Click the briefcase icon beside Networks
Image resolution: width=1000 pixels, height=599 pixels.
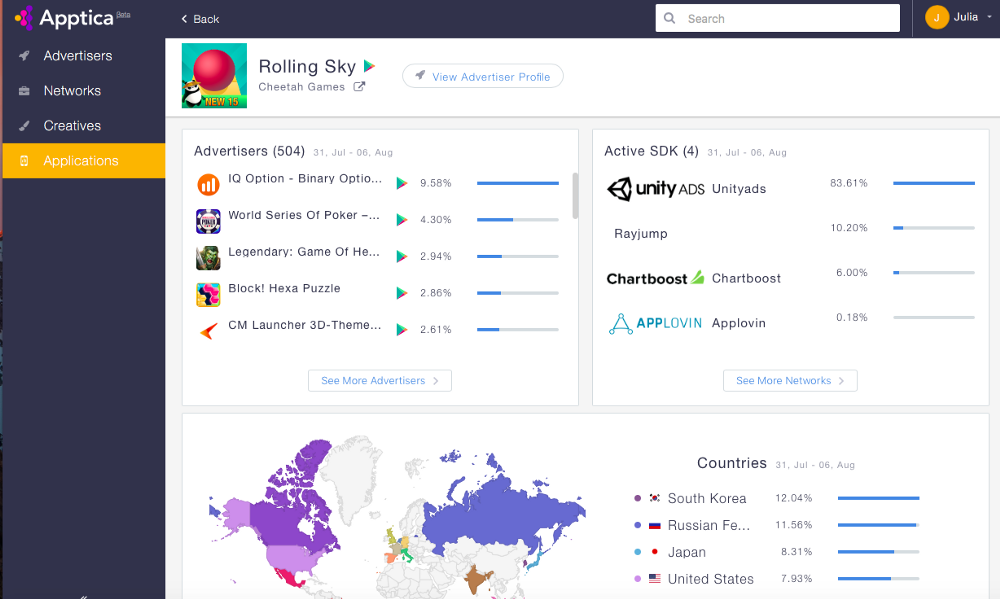pos(24,91)
